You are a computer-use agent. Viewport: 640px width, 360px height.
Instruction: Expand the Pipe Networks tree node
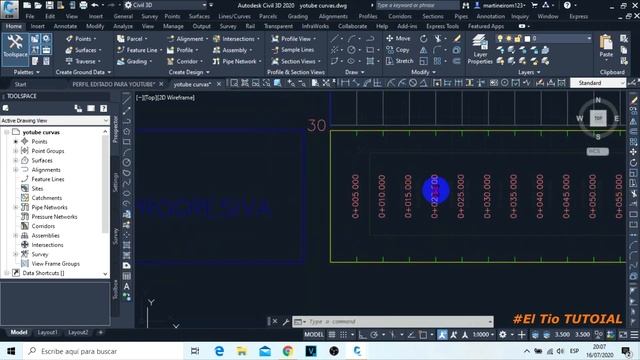pos(16,207)
